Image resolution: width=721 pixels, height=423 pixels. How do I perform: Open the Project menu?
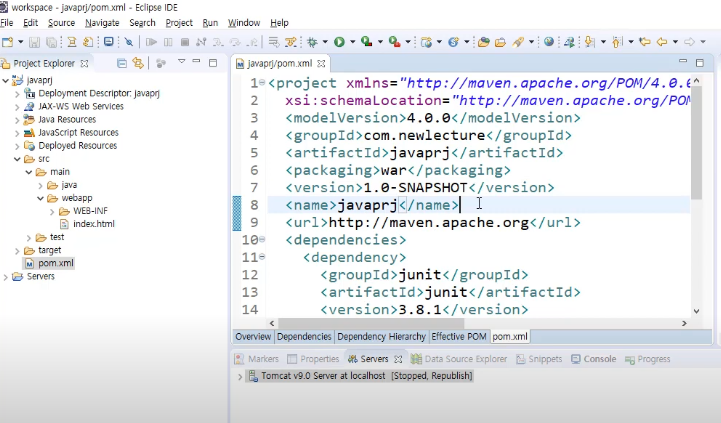tap(179, 23)
